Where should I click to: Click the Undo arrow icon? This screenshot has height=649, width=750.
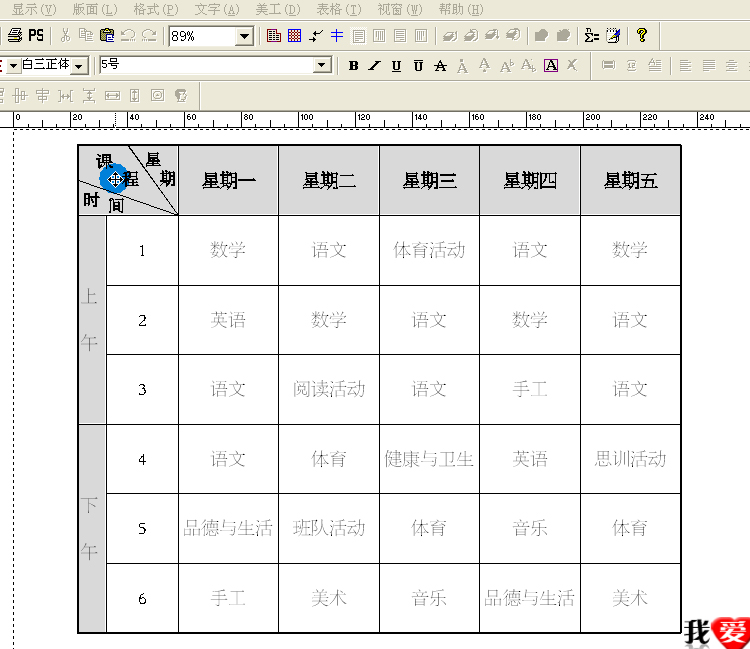128,35
